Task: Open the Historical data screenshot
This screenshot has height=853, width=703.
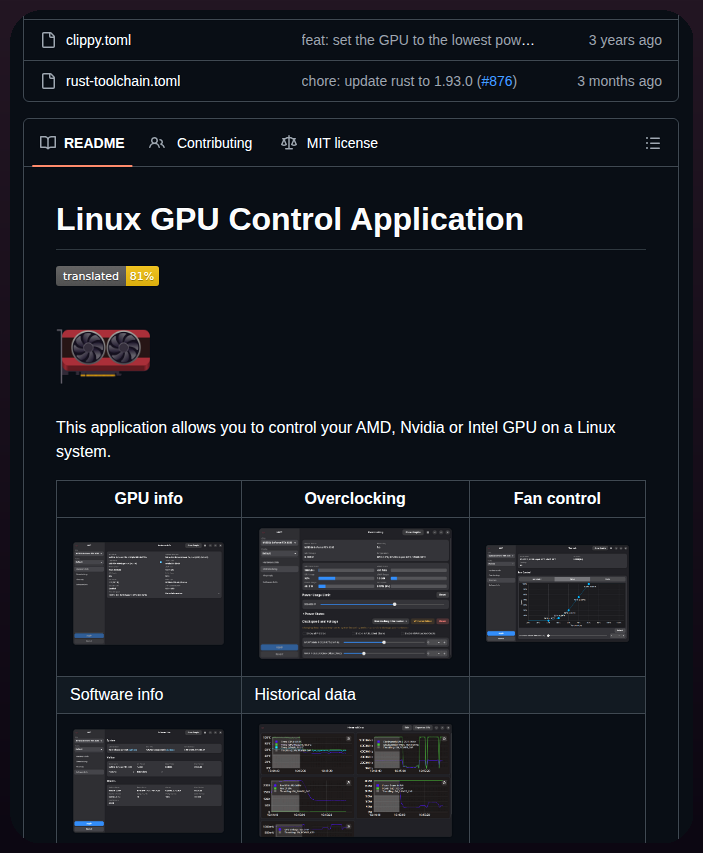Action: point(355,780)
